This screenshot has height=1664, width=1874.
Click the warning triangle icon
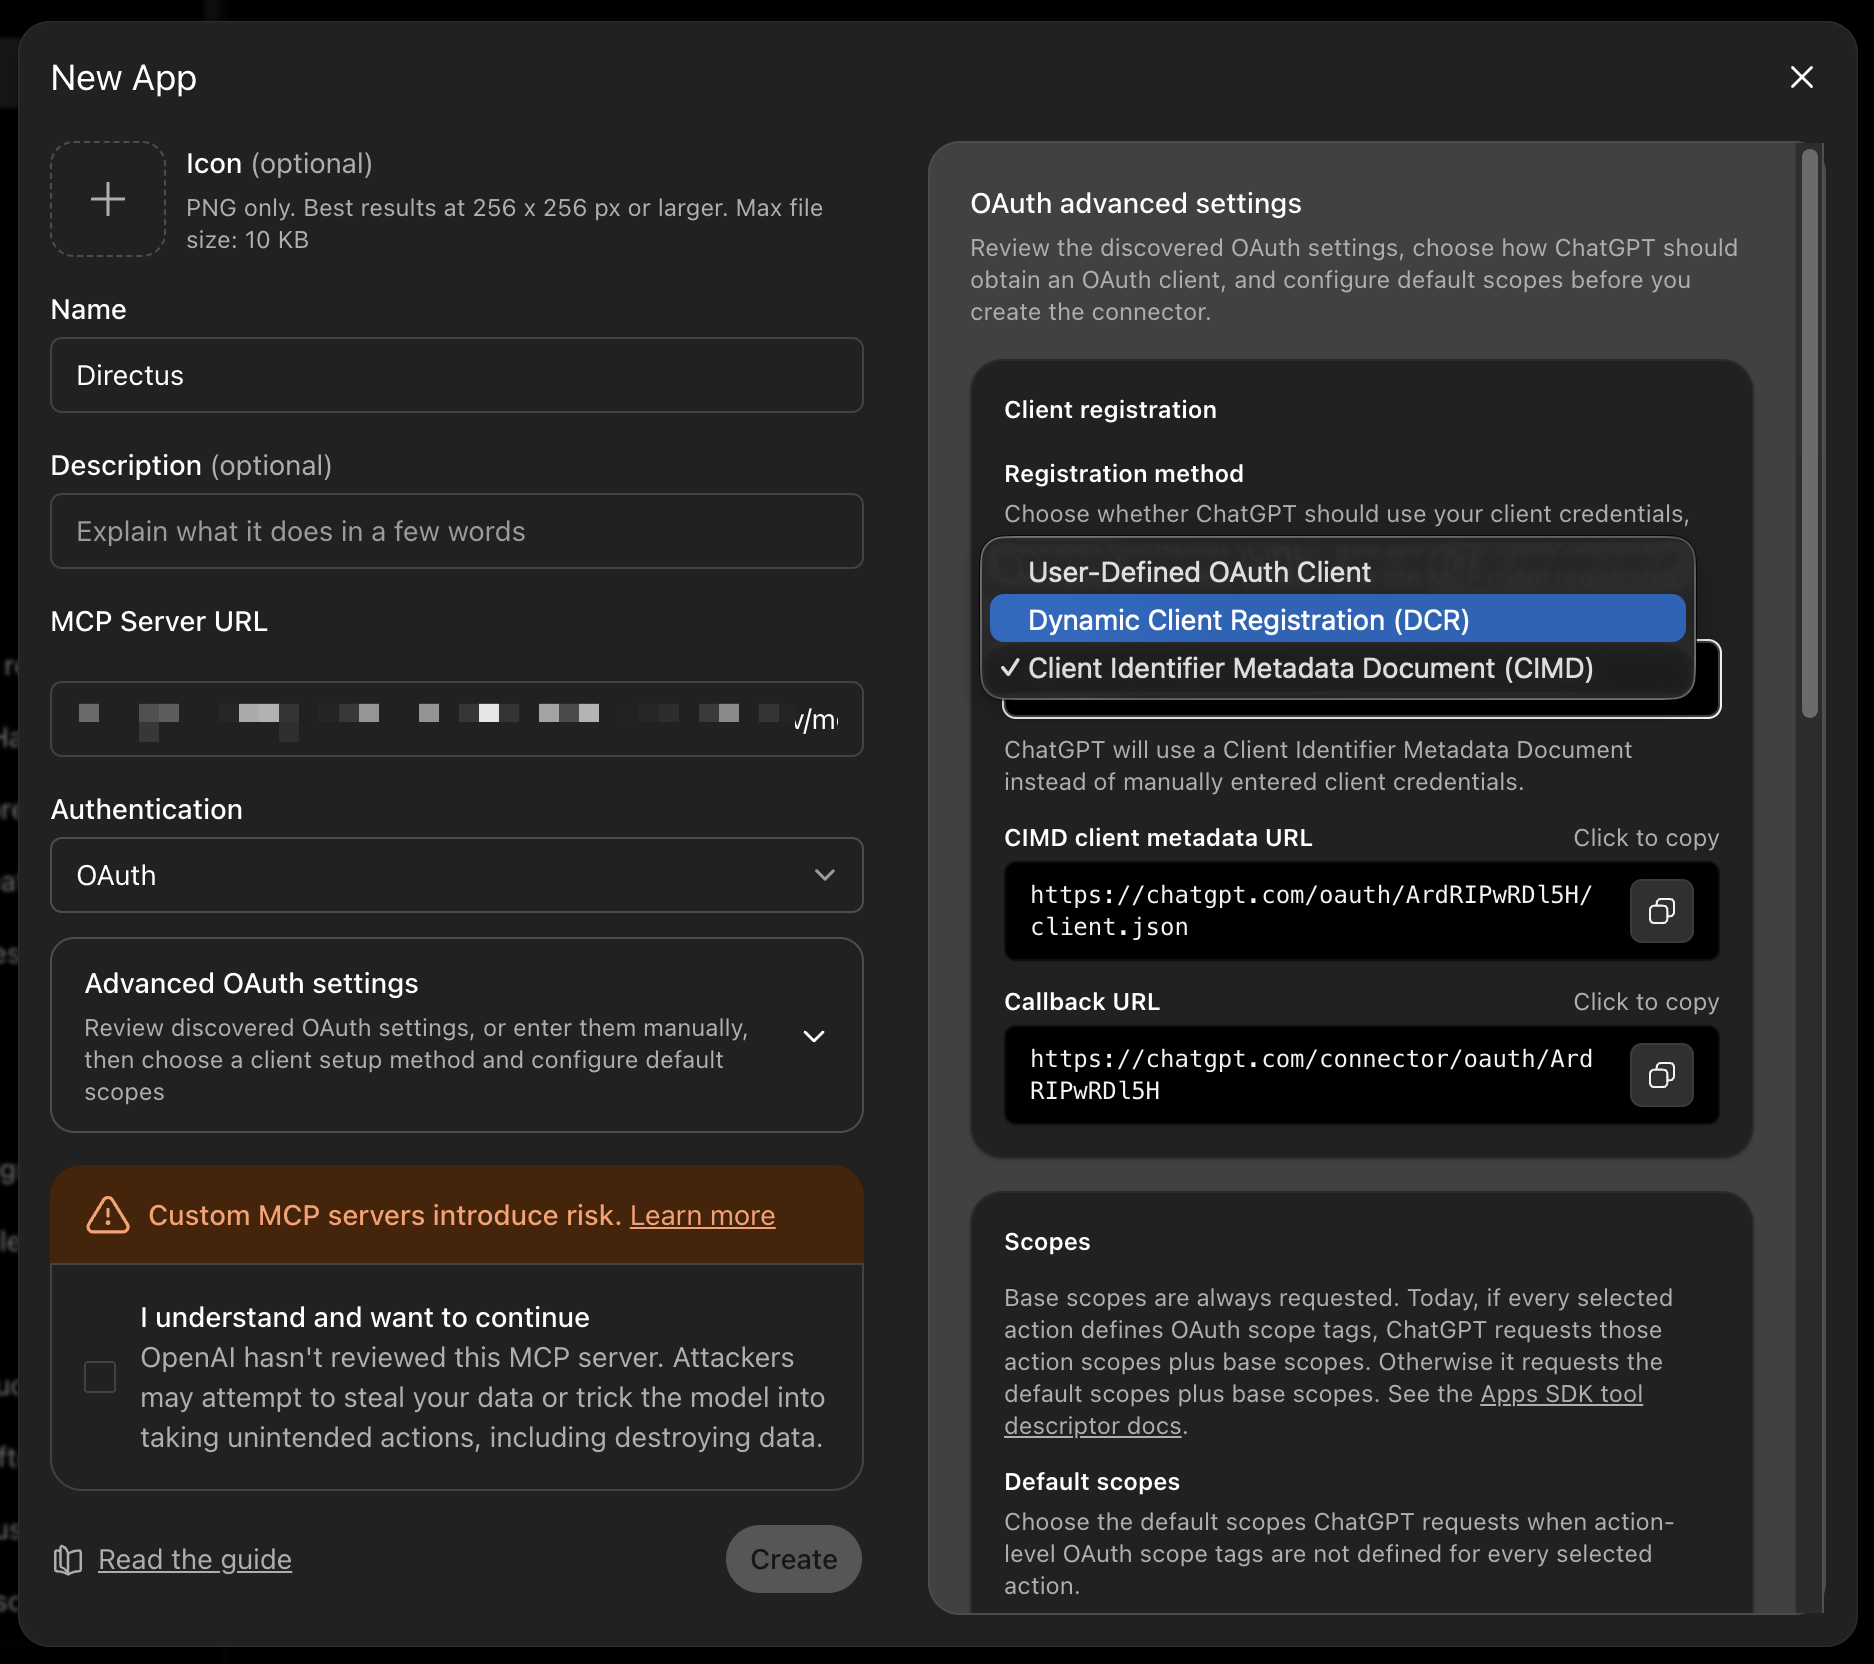point(108,1215)
